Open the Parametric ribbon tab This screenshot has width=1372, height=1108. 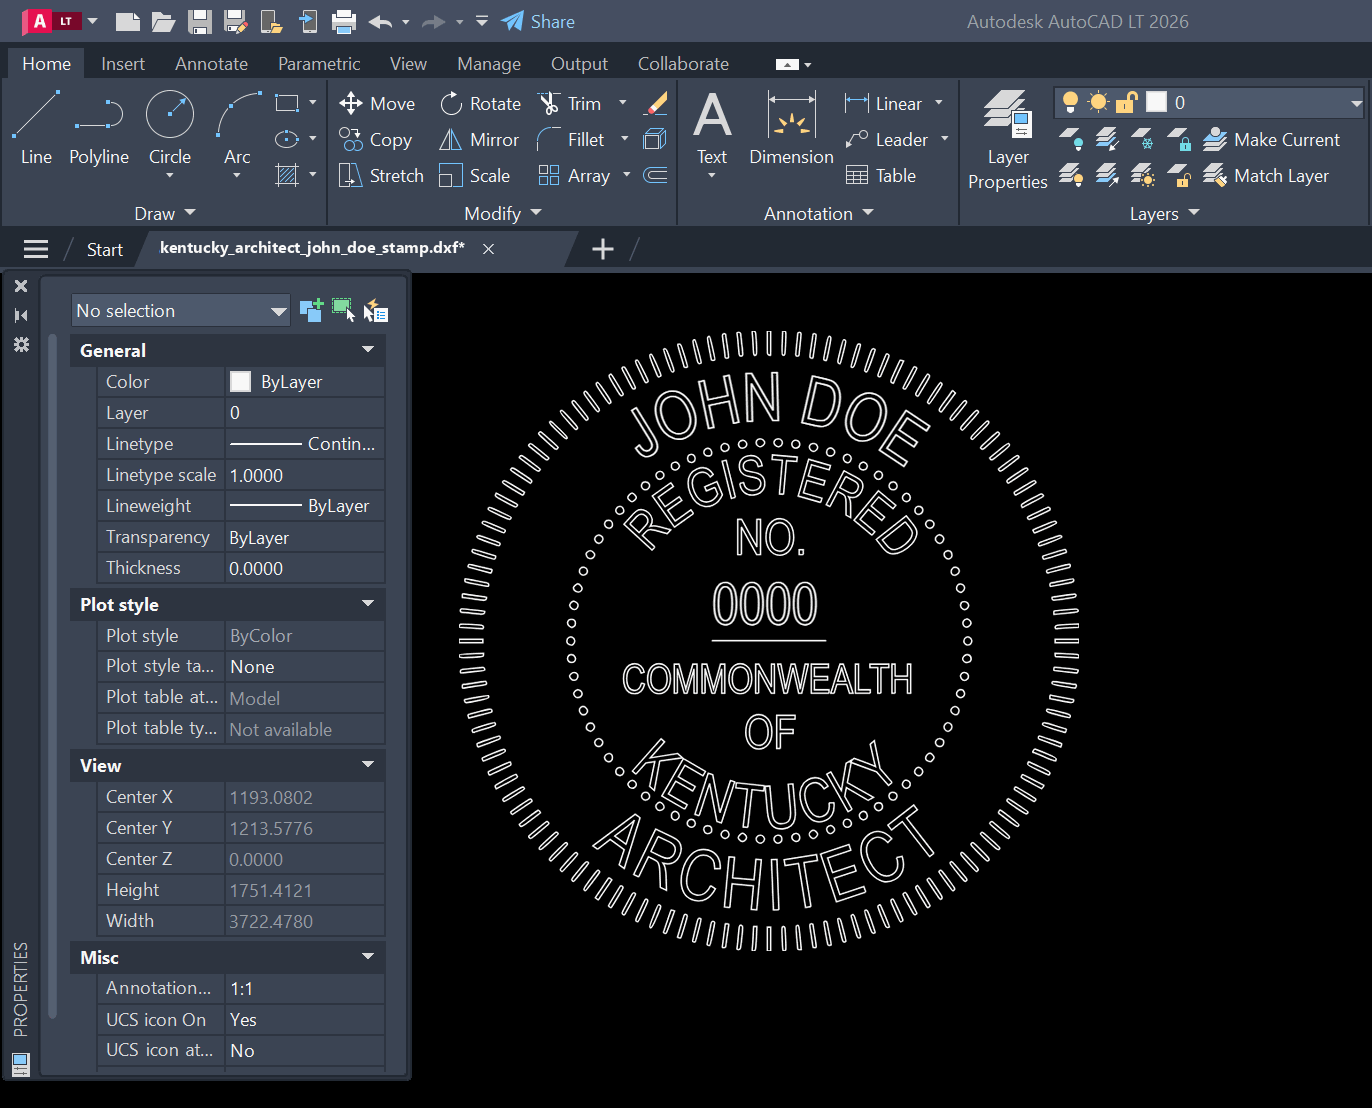(319, 63)
